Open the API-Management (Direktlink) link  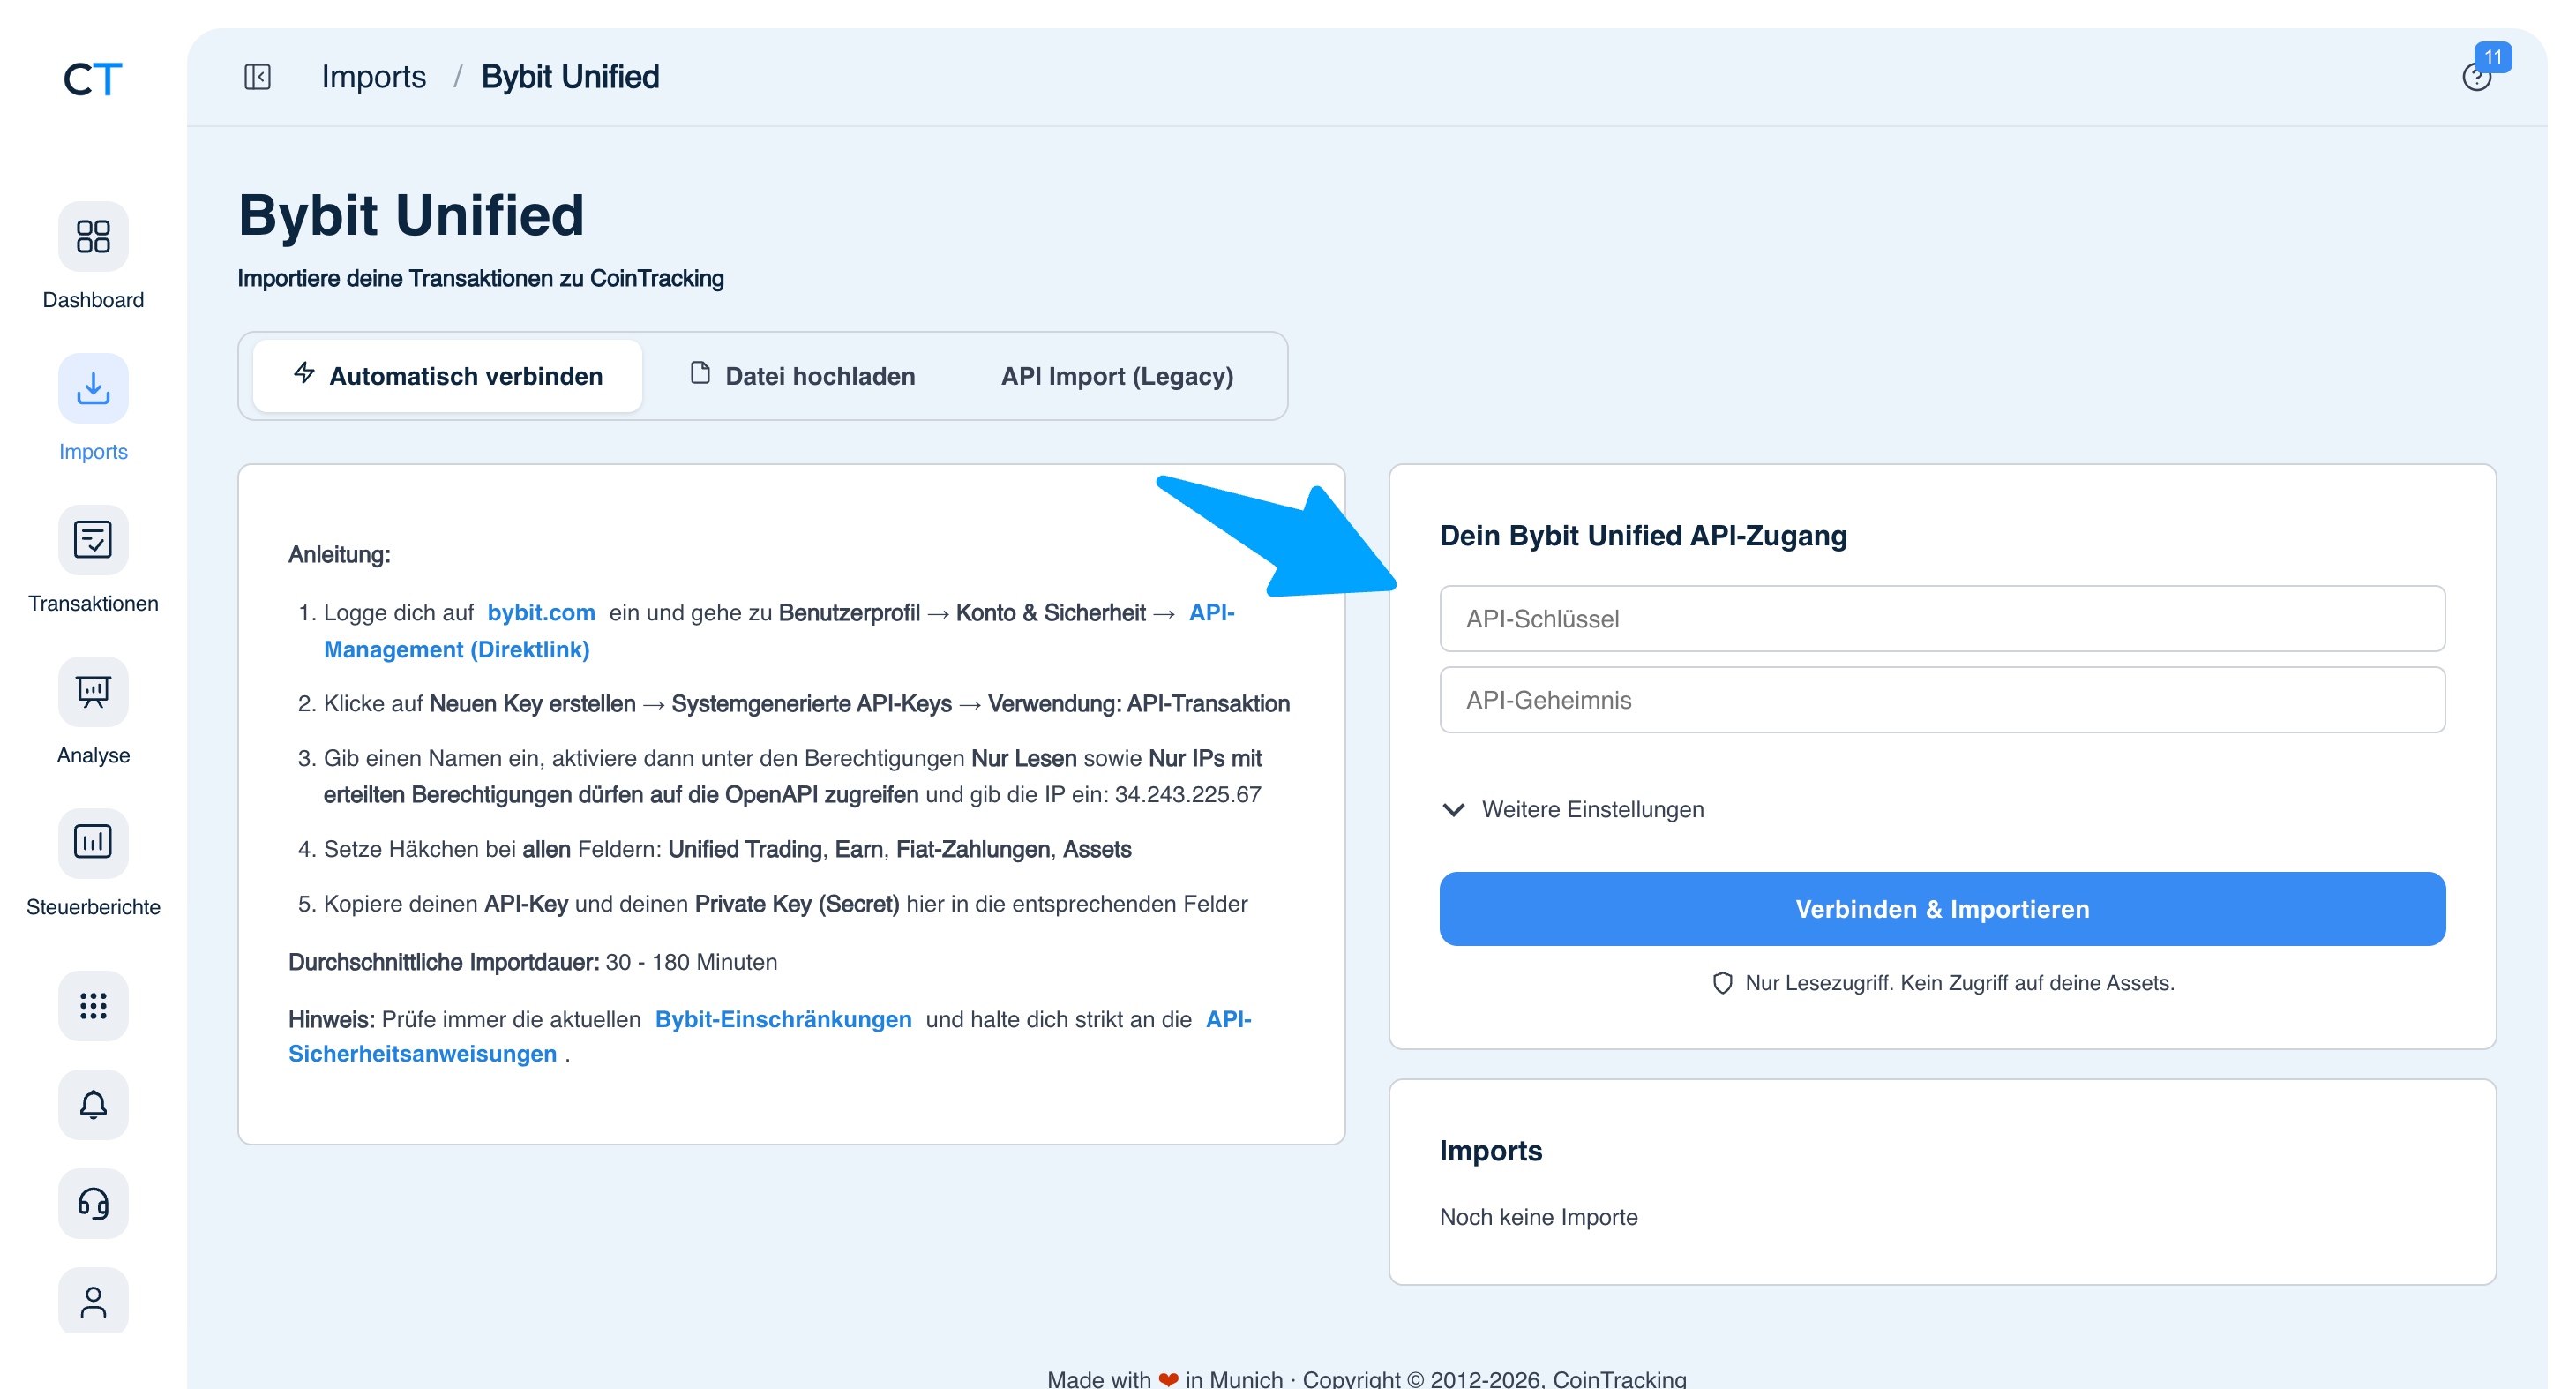click(x=456, y=650)
